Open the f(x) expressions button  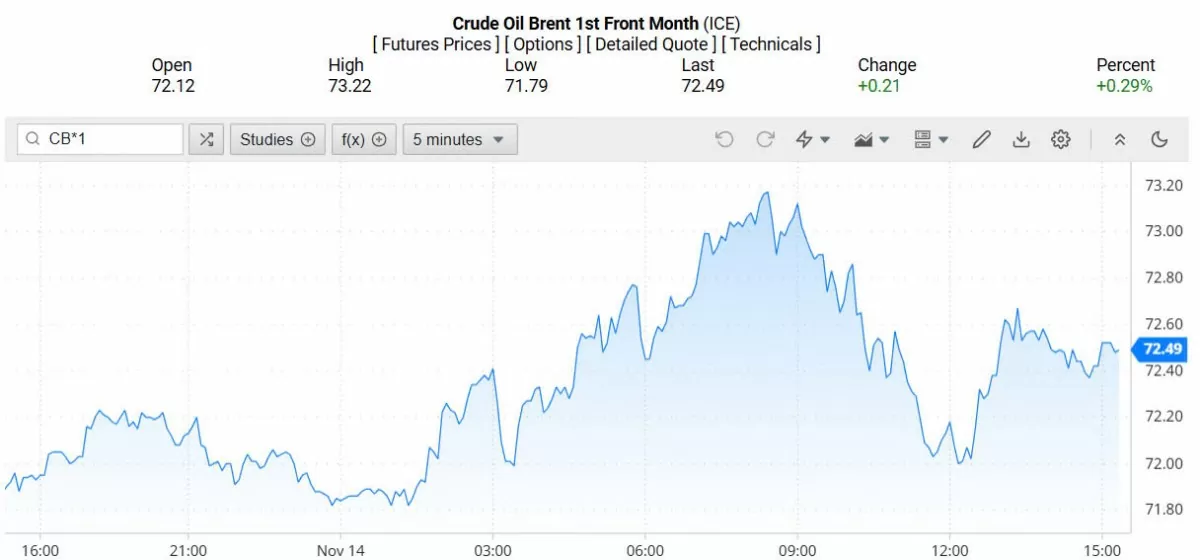tap(363, 140)
